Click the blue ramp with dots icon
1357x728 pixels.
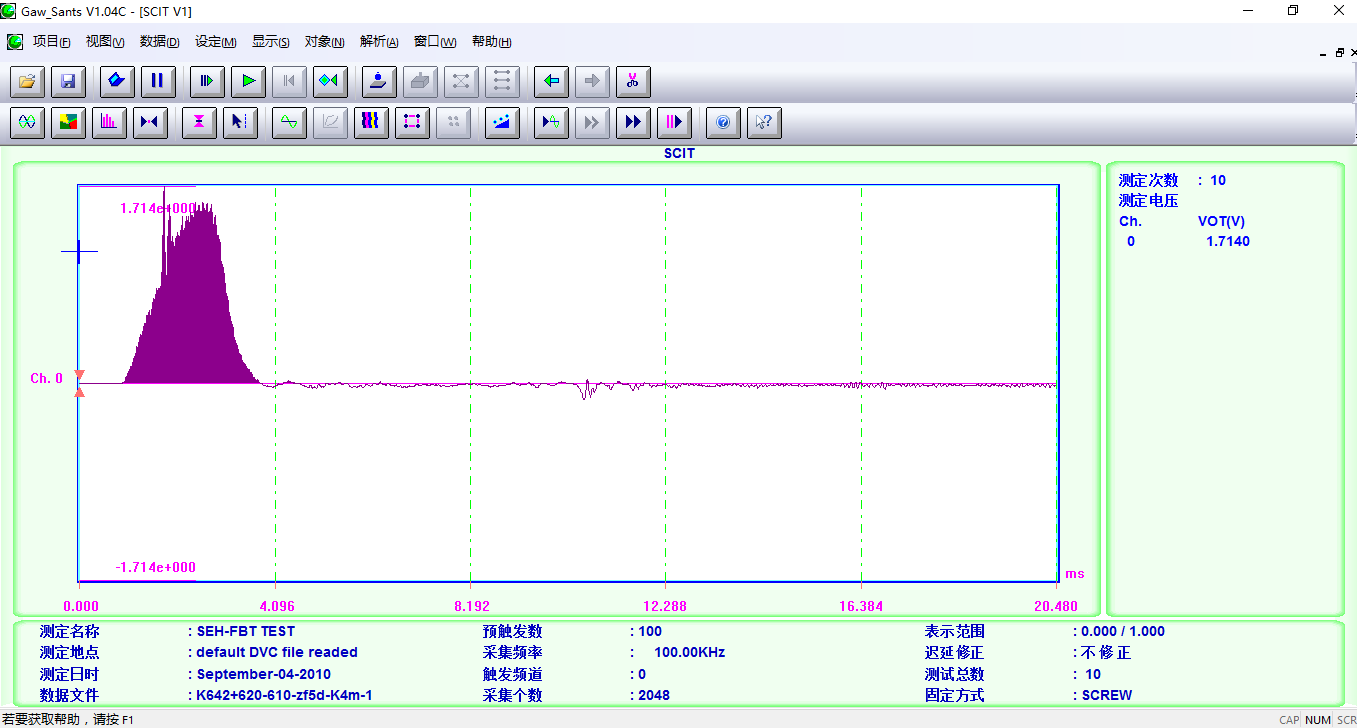tap(502, 122)
